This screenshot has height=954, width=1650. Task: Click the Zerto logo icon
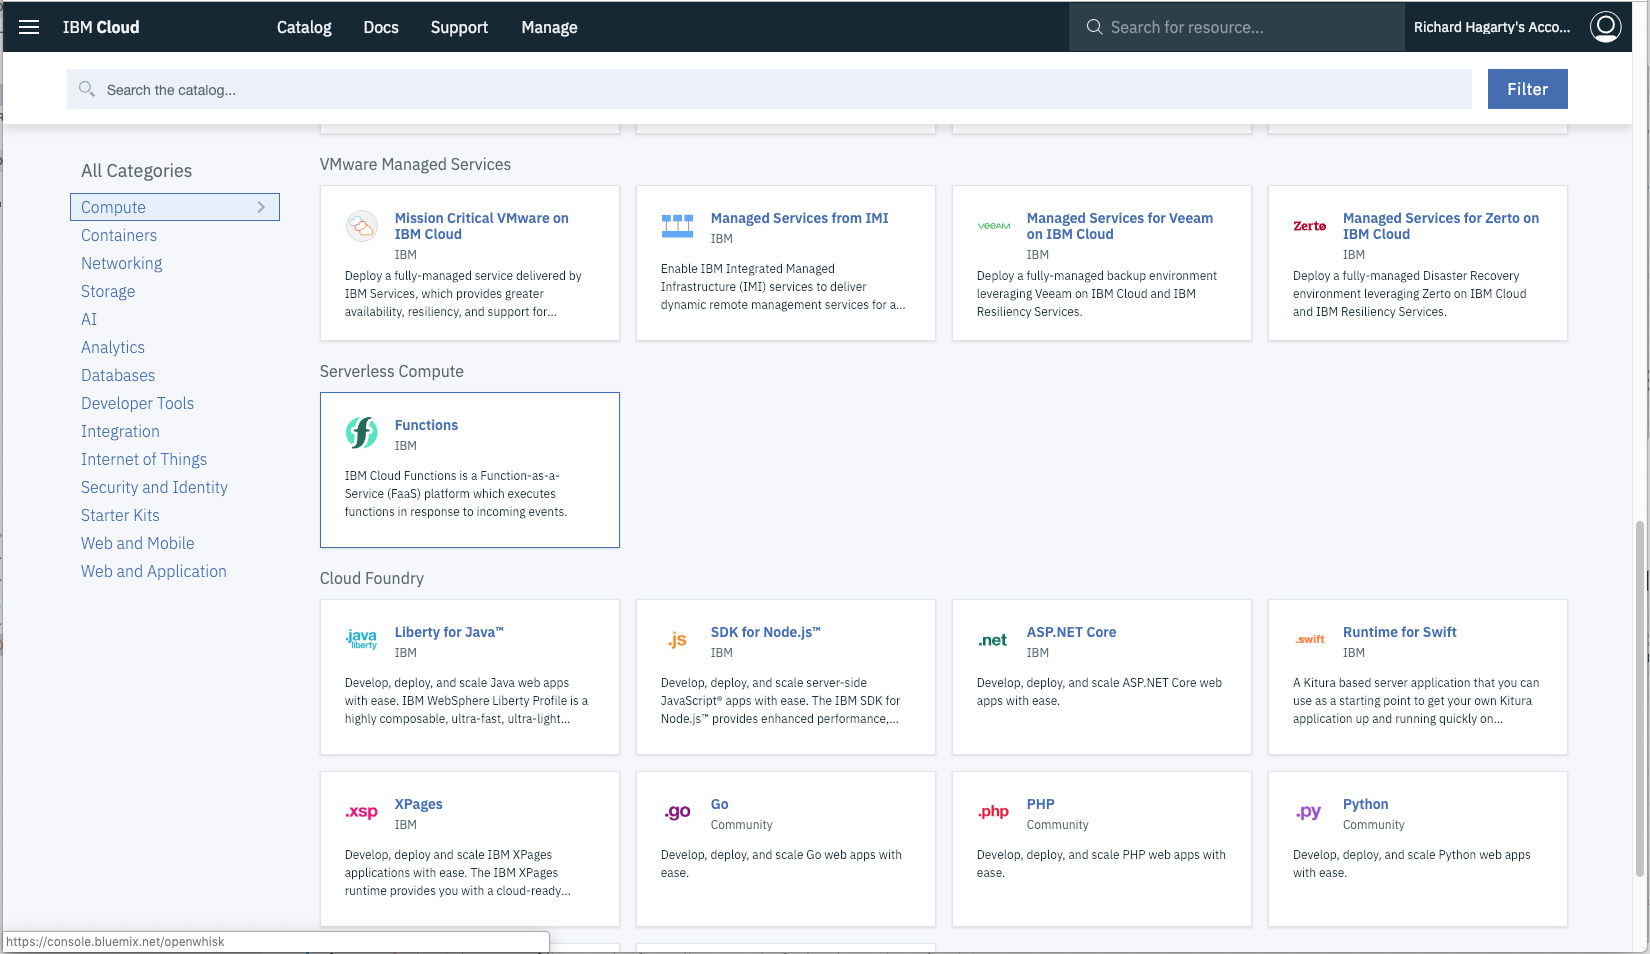1310,226
